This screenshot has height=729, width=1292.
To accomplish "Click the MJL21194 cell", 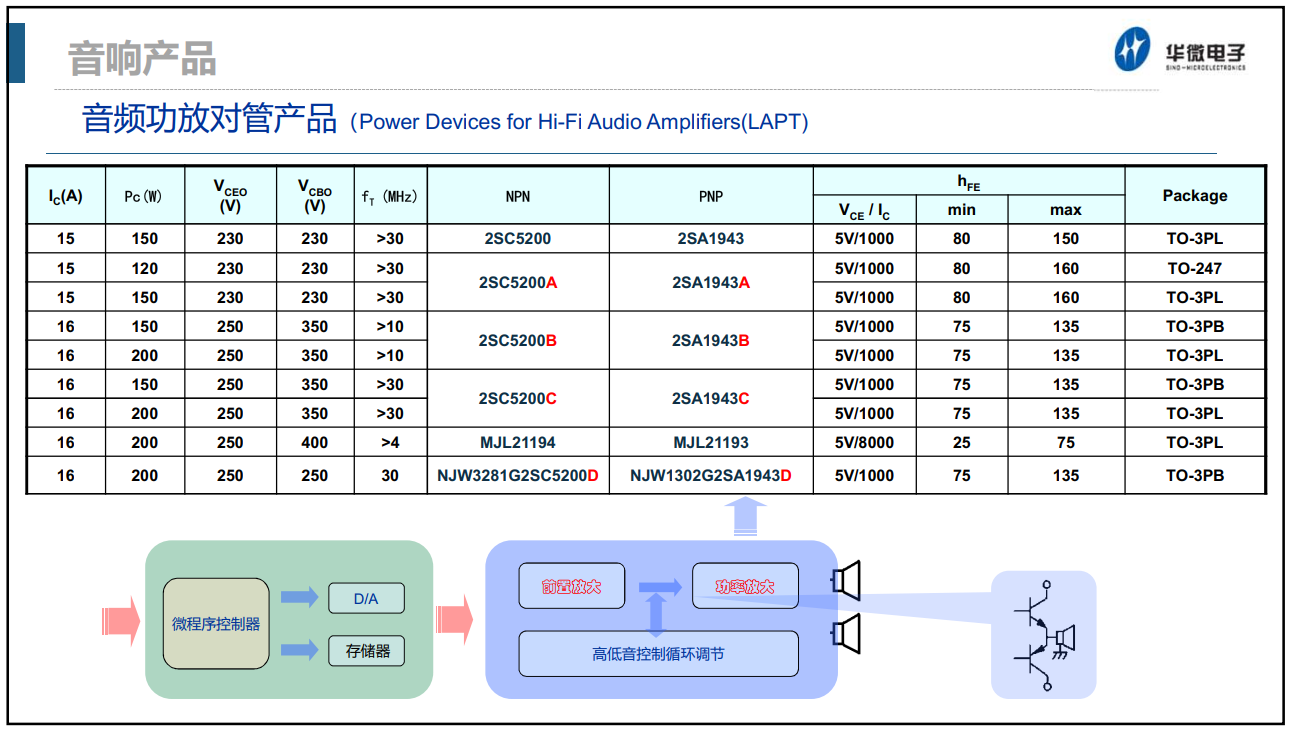I will [518, 442].
